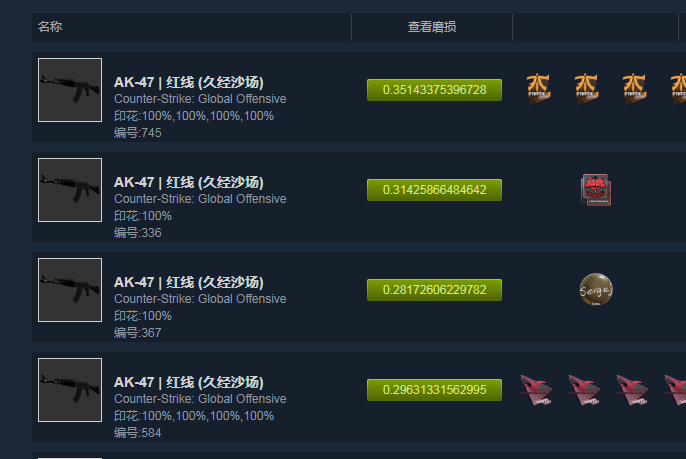Click first Fnatic sticker on item 745
This screenshot has height=459, width=686.
pos(538,89)
